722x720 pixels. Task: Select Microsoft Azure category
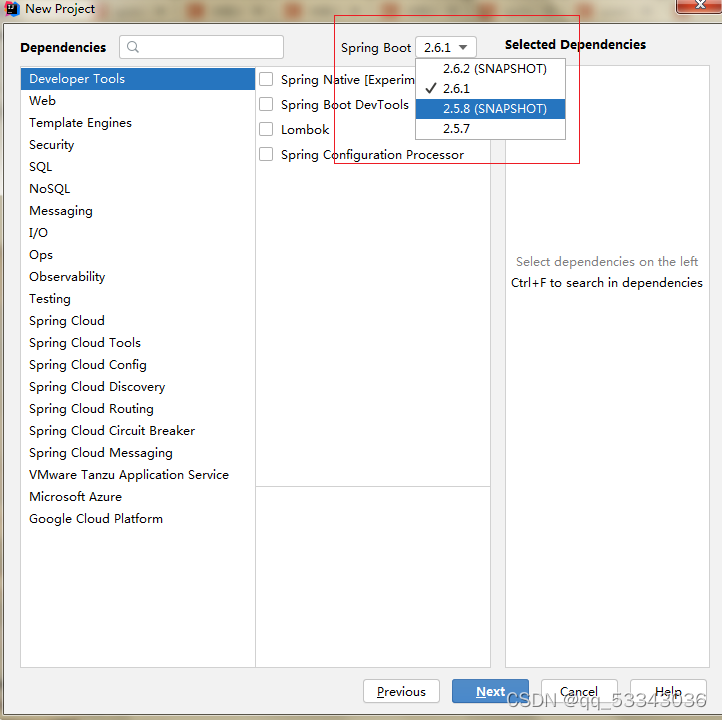[x=138, y=497]
